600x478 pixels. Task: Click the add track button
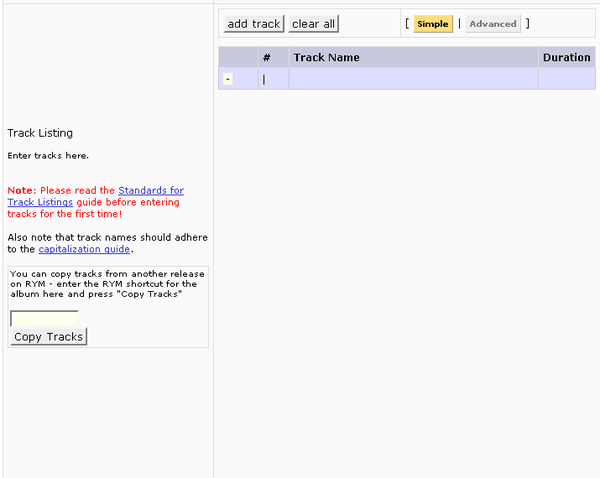[253, 24]
